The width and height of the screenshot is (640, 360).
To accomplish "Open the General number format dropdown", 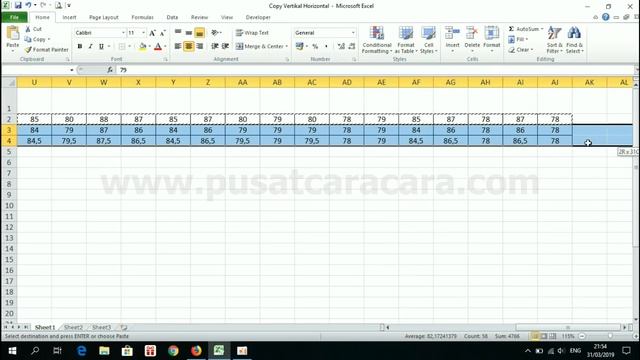I will (353, 33).
